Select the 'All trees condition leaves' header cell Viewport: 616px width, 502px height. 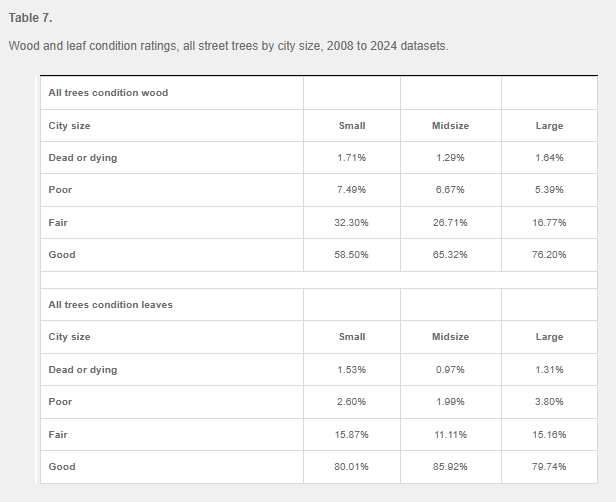tap(110, 305)
